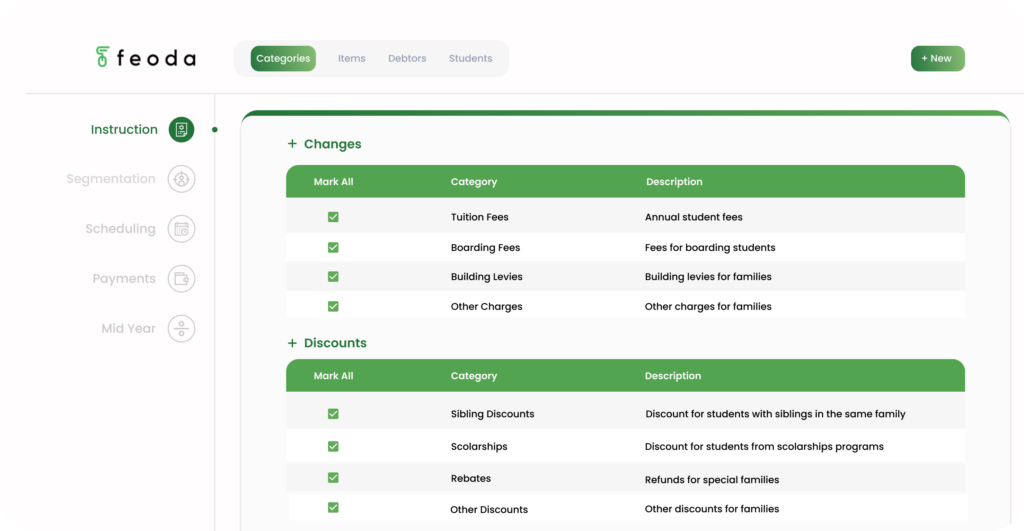1024x531 pixels.
Task: Click the Rebates category cell
Action: [471, 478]
